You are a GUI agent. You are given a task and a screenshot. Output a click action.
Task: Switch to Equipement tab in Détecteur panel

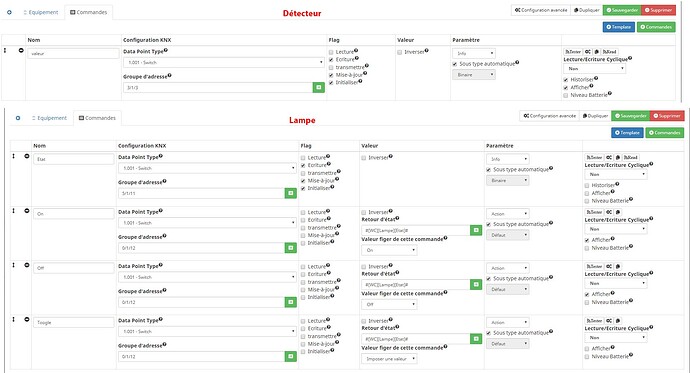[x=40, y=12]
